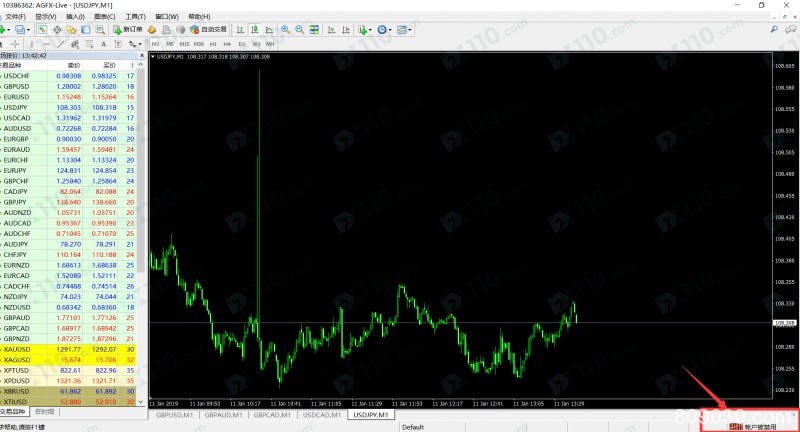
Task: Select the equidistant channel tool
Action: point(74,44)
